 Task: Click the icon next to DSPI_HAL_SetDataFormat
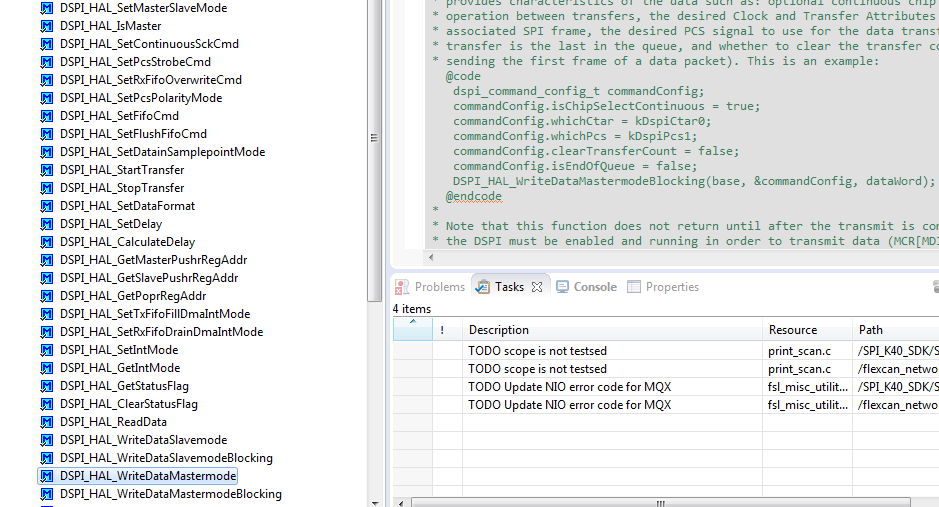(46, 206)
